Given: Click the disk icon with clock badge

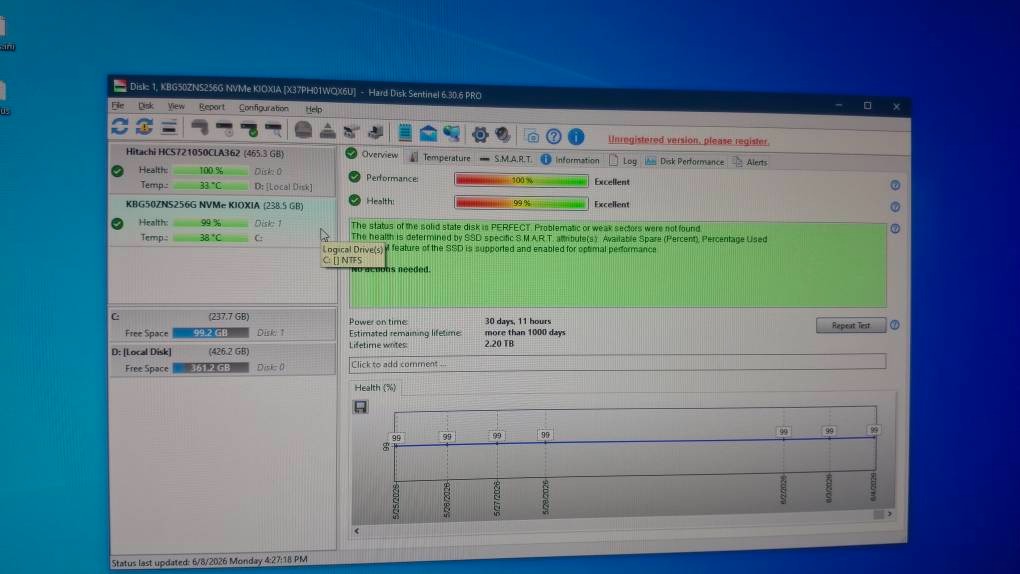Looking at the screenshot, I should pyautogui.click(x=224, y=129).
